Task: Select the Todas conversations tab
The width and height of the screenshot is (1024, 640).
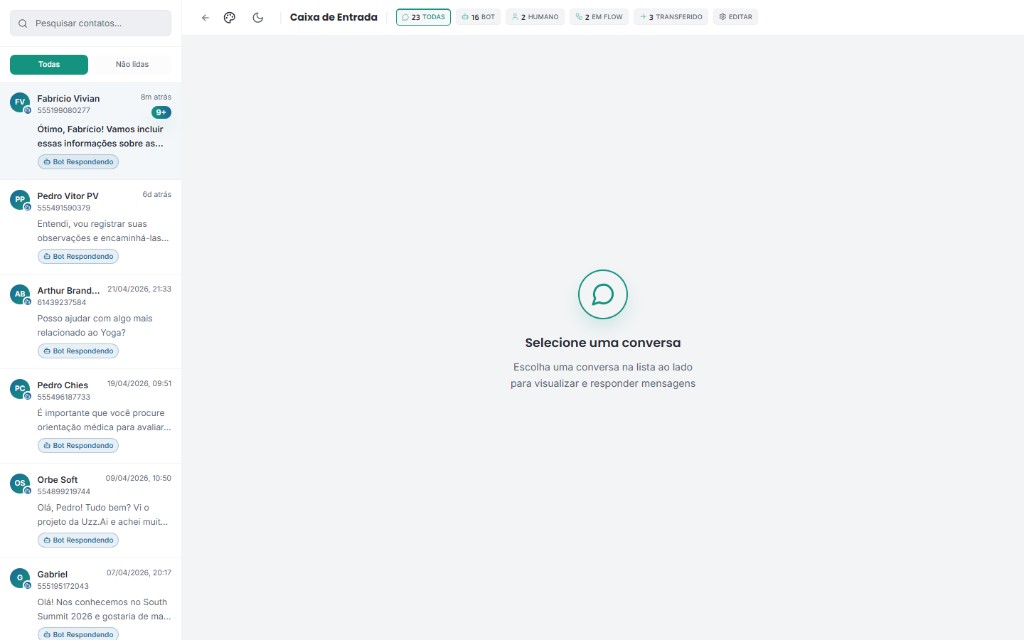Action: [x=49, y=65]
